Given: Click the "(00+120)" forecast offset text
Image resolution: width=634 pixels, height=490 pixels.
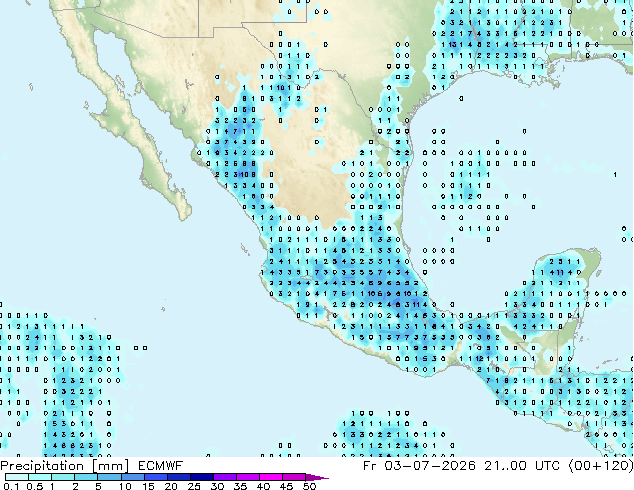Looking at the screenshot, I should click(x=601, y=465).
